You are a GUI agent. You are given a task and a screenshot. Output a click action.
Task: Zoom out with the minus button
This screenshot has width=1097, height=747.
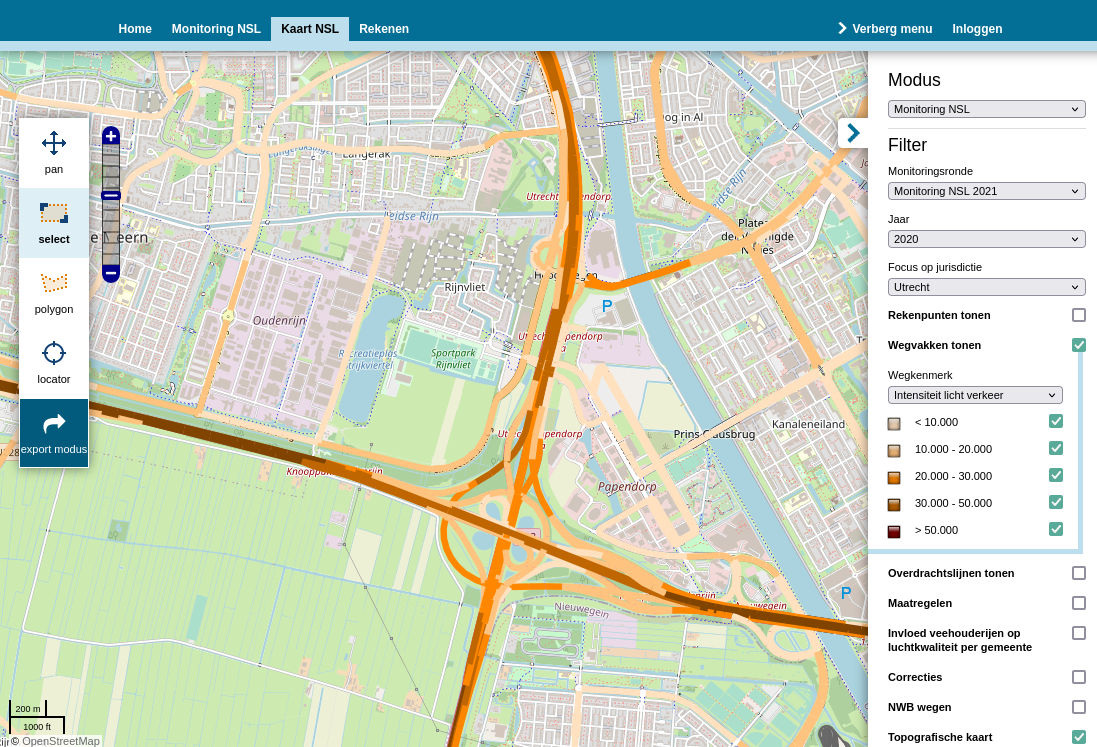tap(111, 272)
